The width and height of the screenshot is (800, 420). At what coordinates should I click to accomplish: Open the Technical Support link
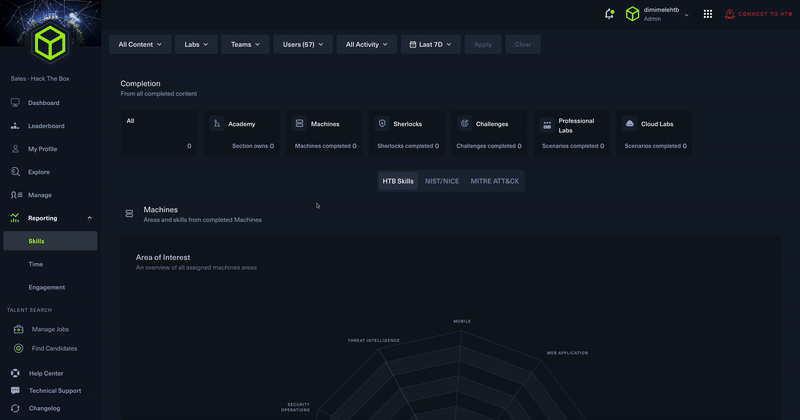coord(55,390)
